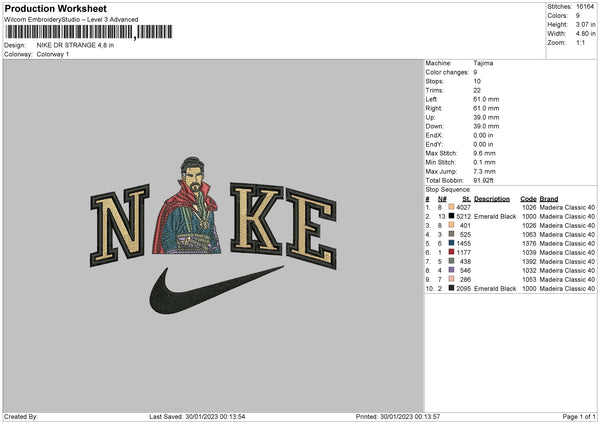The image size is (600, 424).
Task: Click 'Madeira Classic 40' in stop row 1
Action: (x=567, y=207)
